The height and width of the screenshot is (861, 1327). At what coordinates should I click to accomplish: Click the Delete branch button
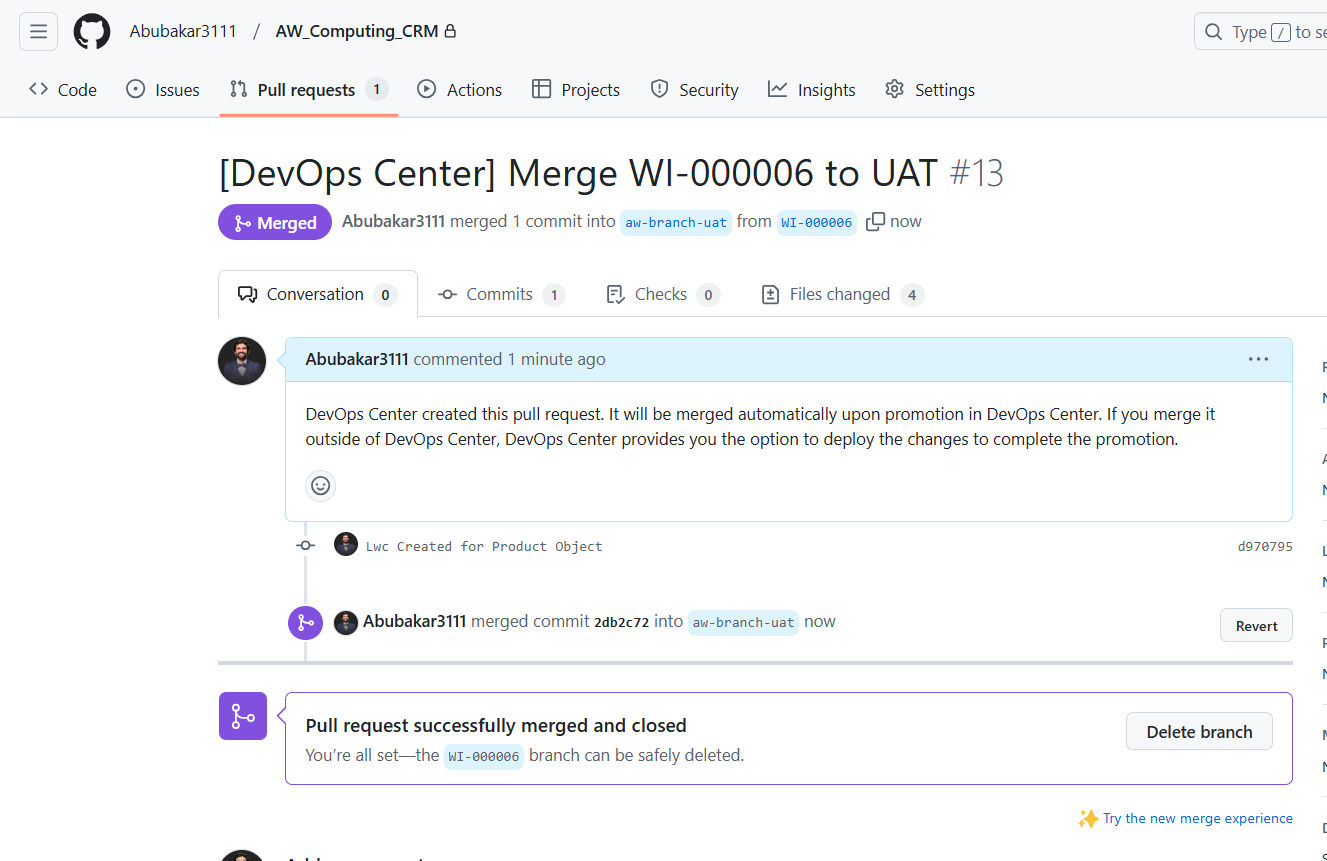1199,731
